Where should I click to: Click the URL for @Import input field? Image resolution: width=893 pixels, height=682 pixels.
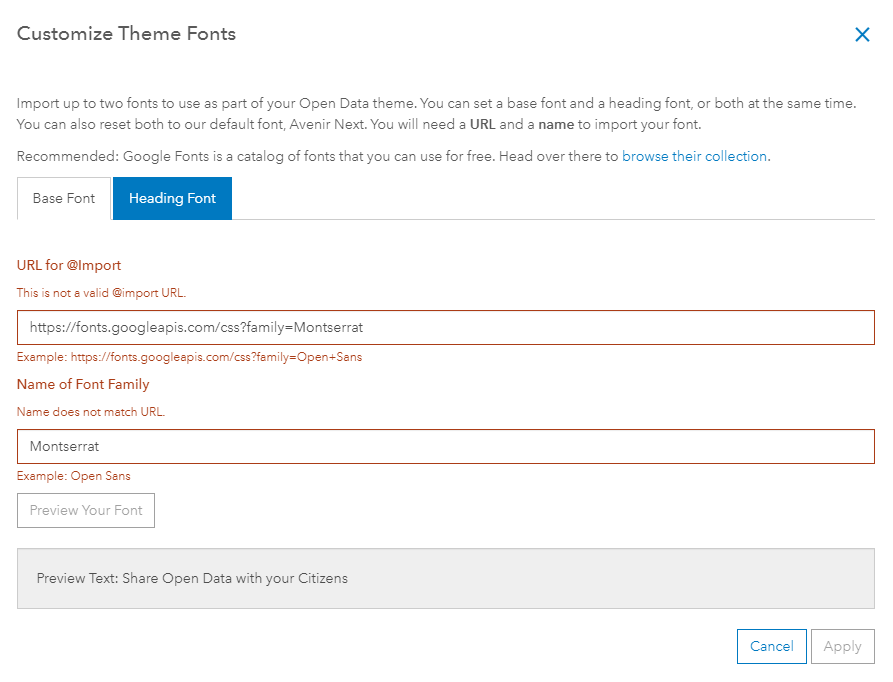445,327
